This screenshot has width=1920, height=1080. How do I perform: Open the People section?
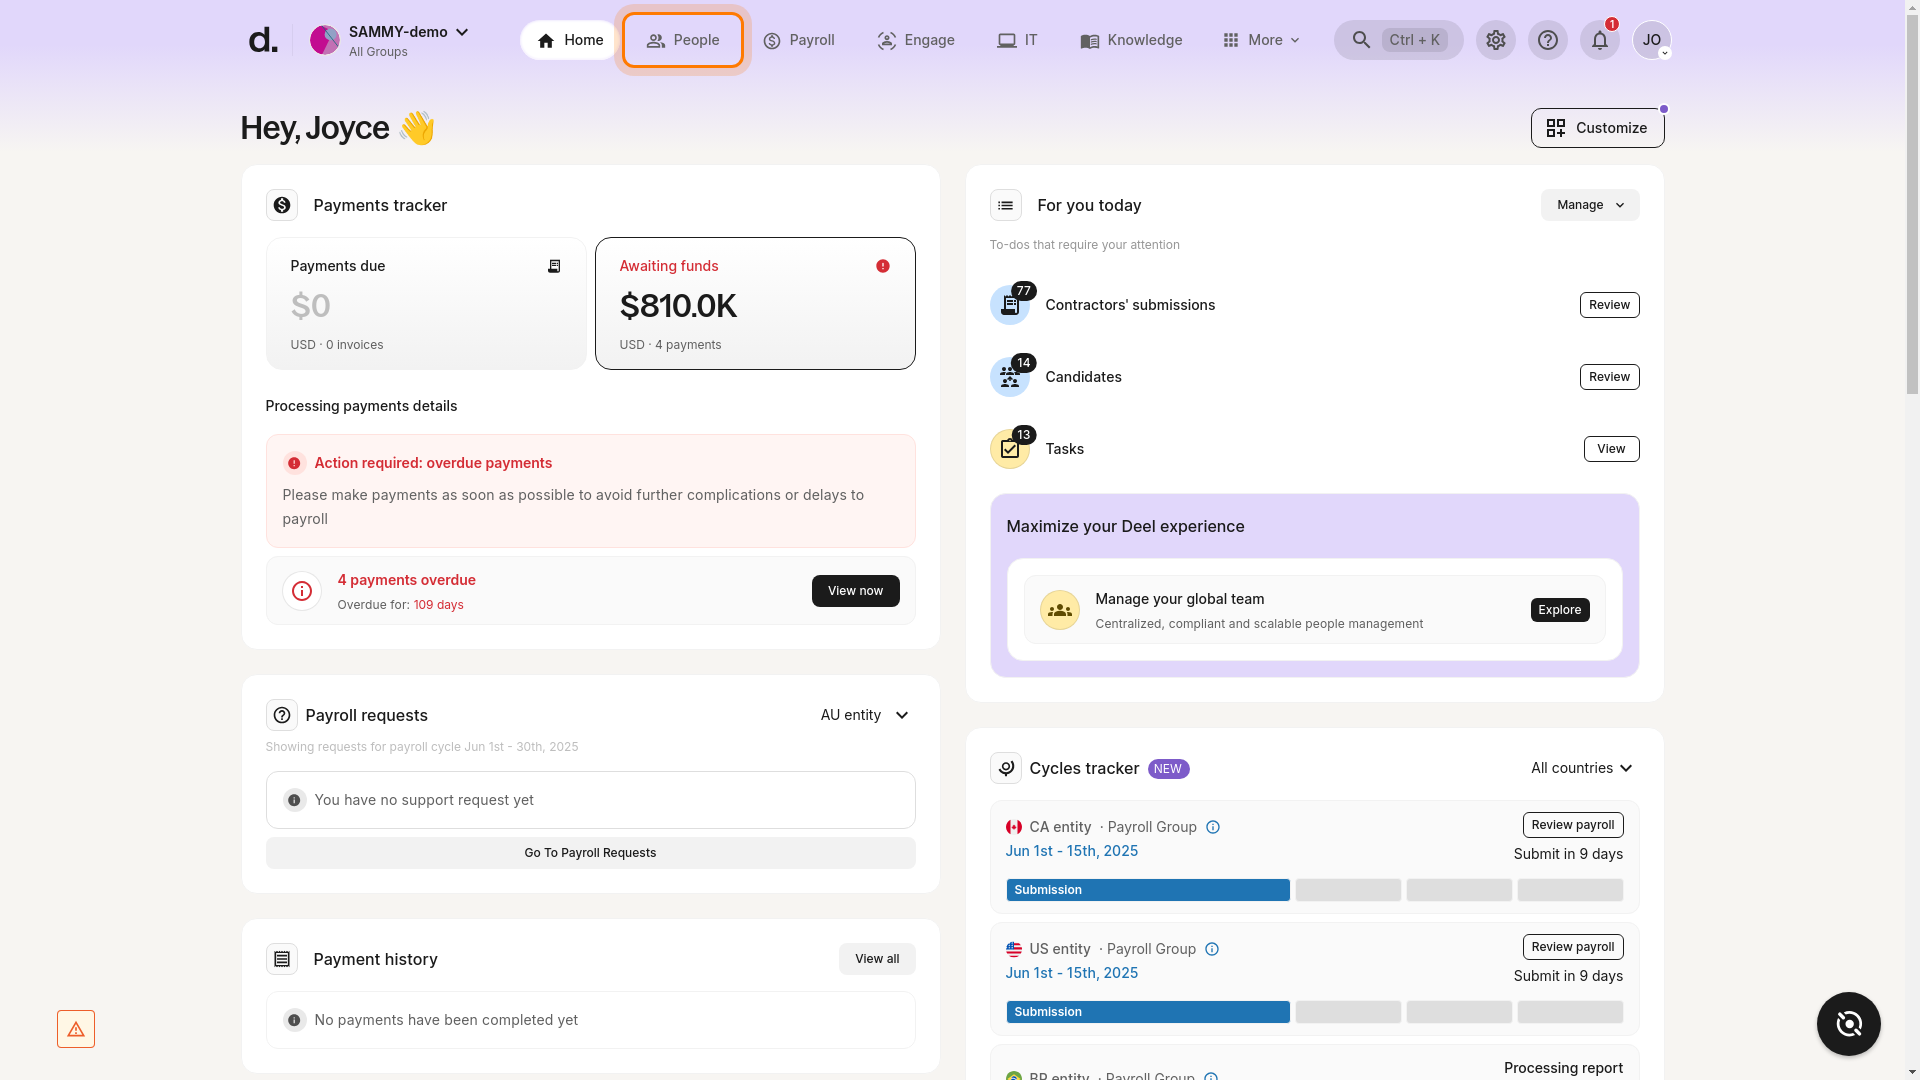pyautogui.click(x=683, y=40)
